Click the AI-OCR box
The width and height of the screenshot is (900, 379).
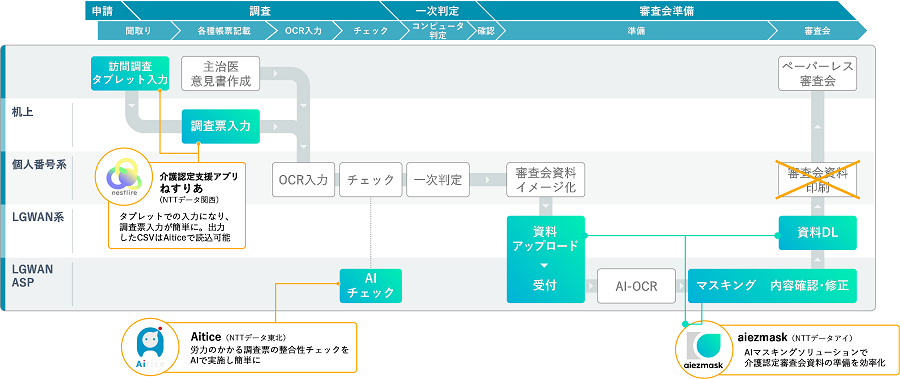pyautogui.click(x=637, y=285)
